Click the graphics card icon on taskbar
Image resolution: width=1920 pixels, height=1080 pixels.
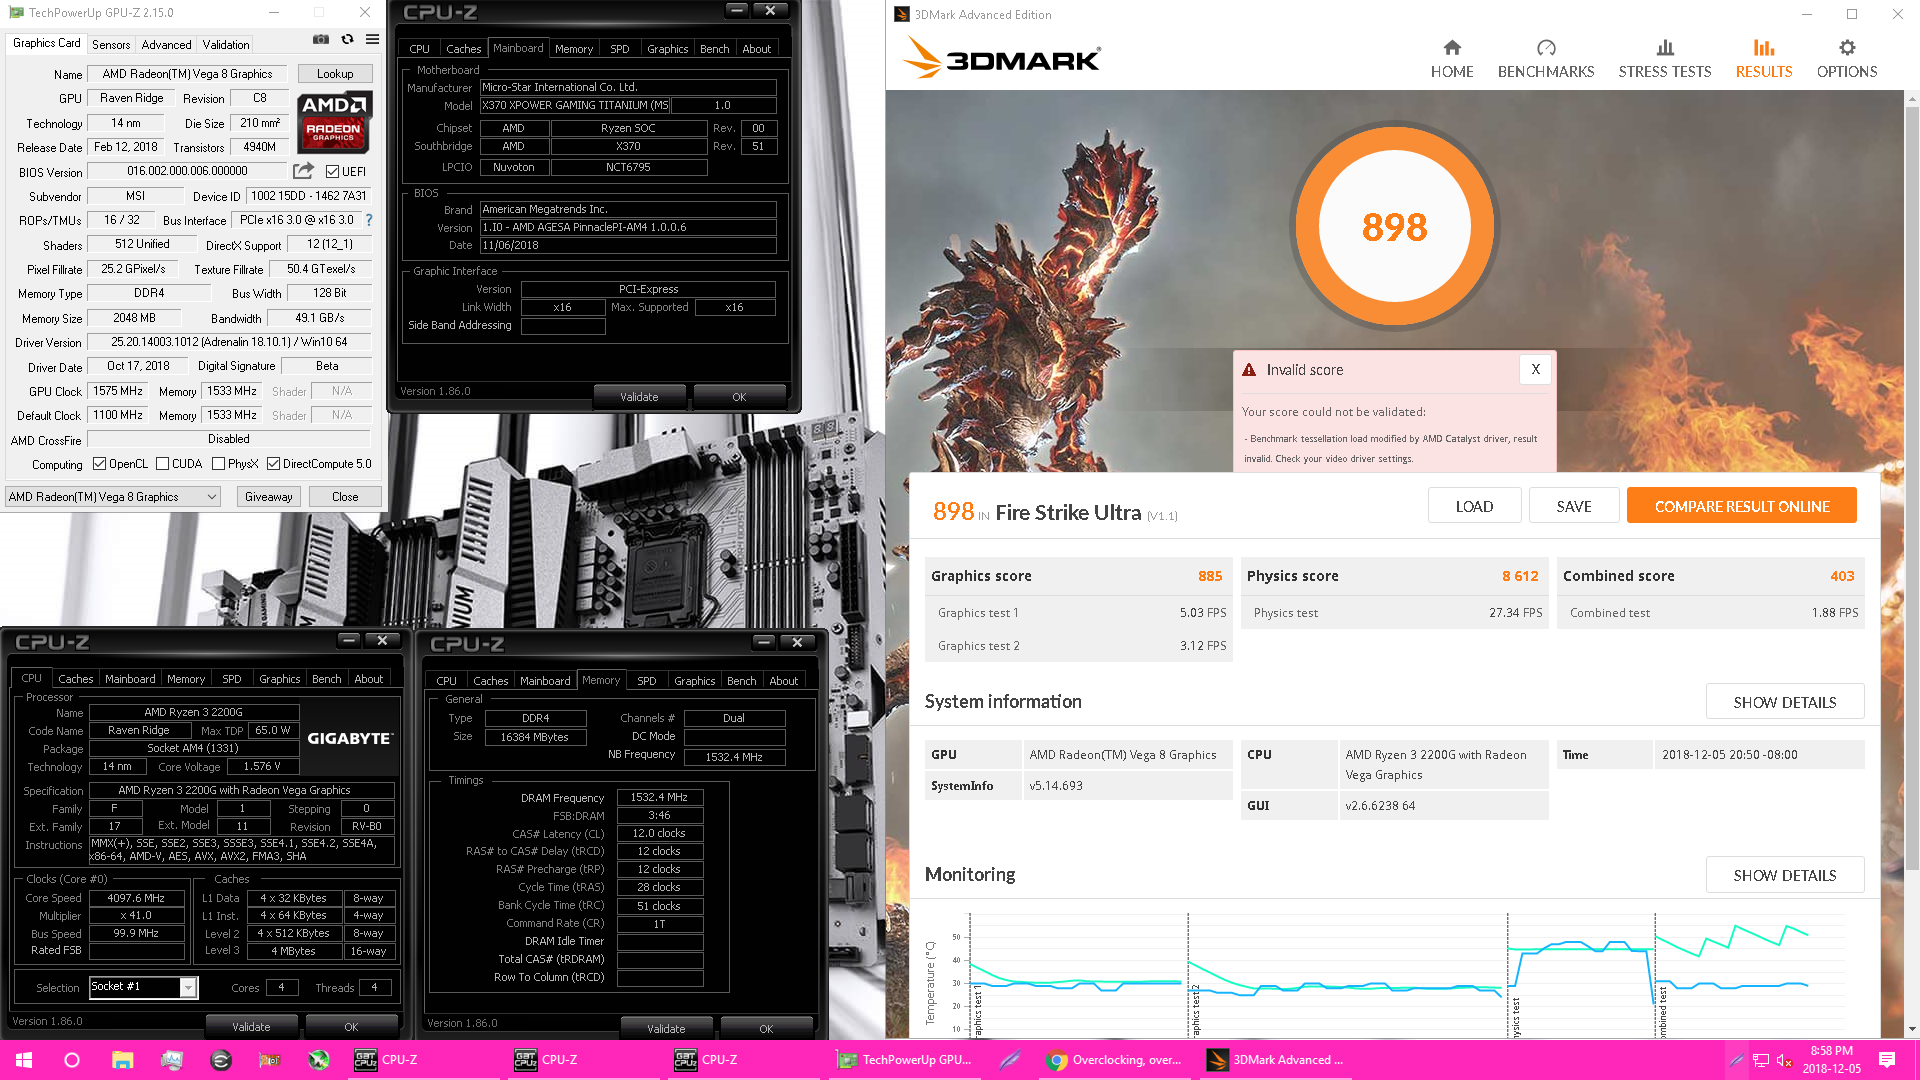point(269,1060)
